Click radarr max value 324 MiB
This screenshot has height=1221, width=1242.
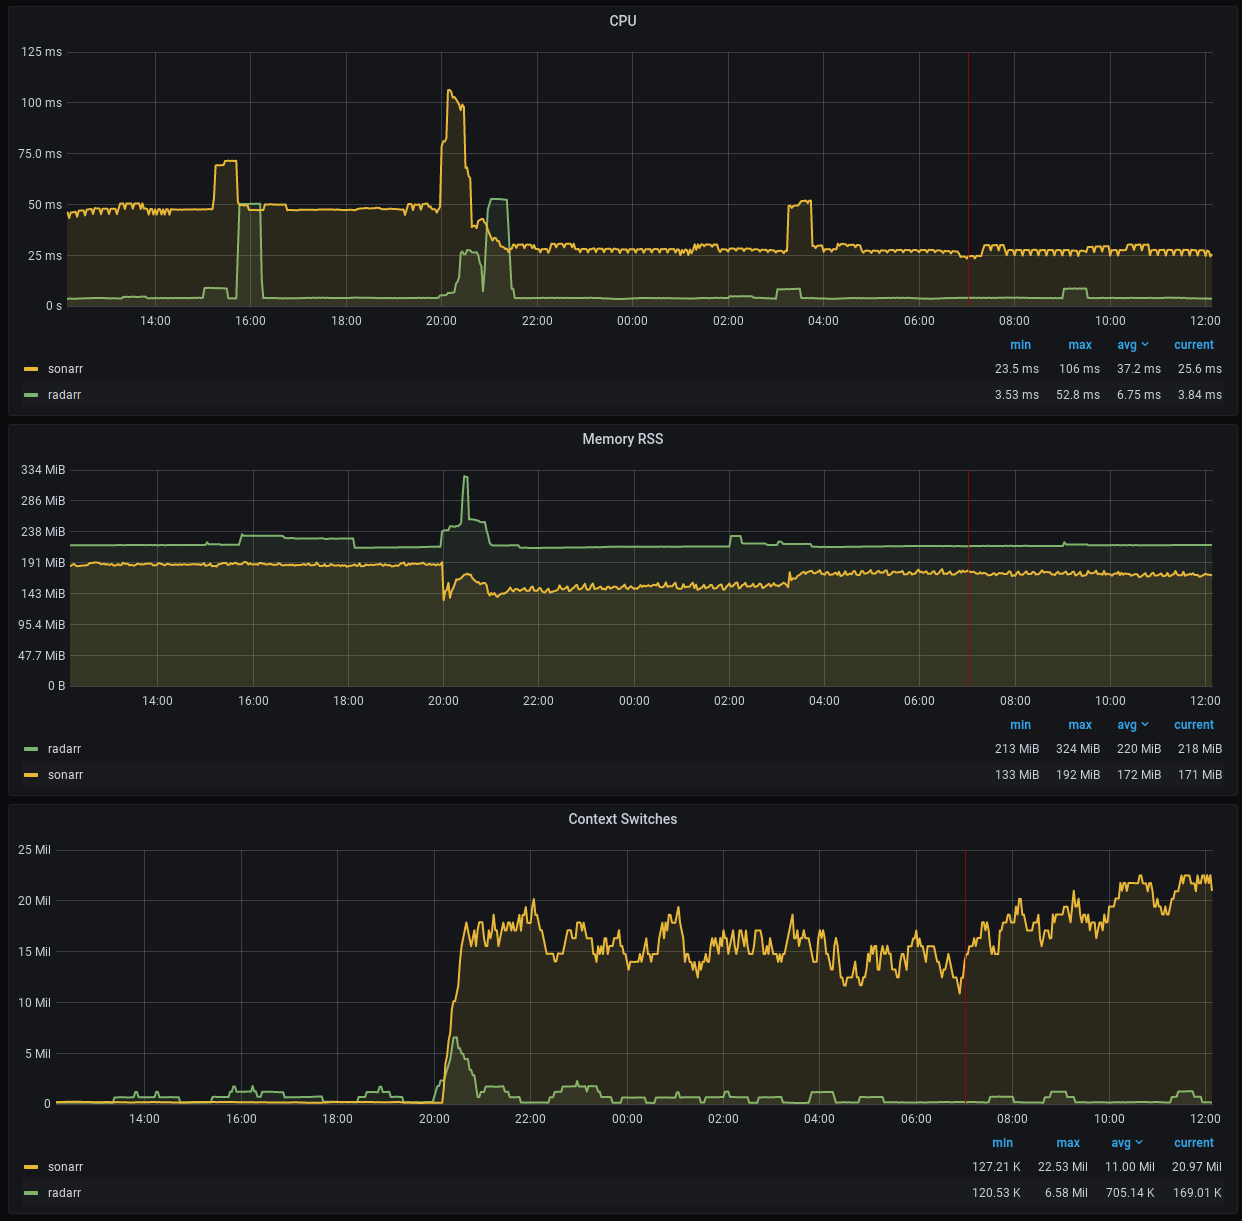pos(1078,749)
